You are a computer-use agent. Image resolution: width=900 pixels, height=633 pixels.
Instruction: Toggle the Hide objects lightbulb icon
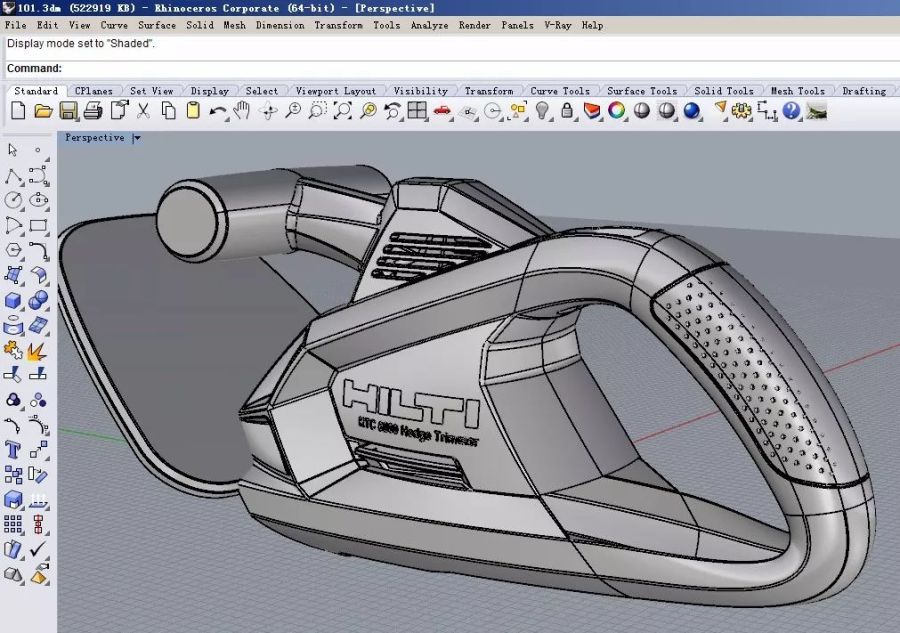543,111
